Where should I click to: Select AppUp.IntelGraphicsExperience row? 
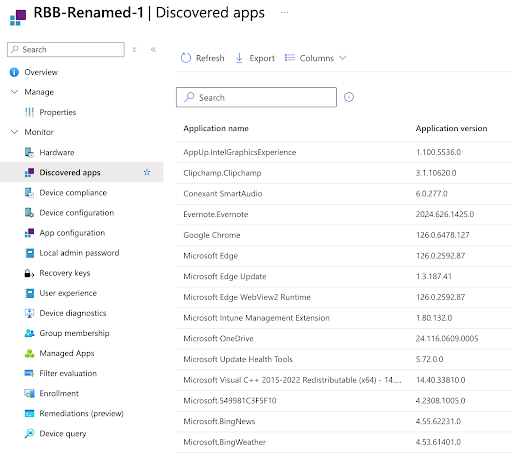(344, 152)
